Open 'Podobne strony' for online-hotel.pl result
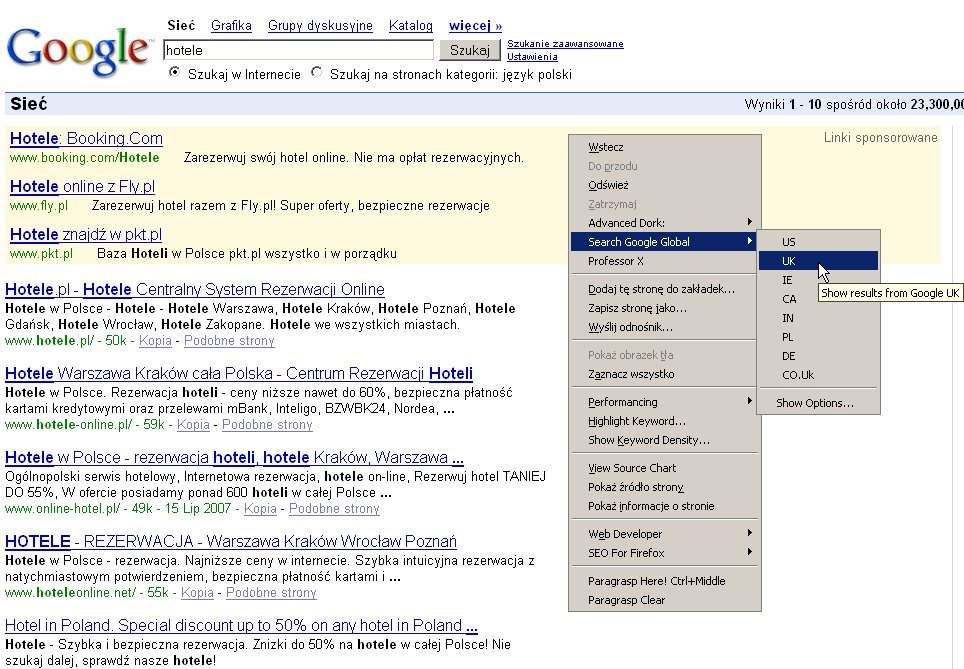Image resolution: width=964 pixels, height=669 pixels. click(x=334, y=509)
